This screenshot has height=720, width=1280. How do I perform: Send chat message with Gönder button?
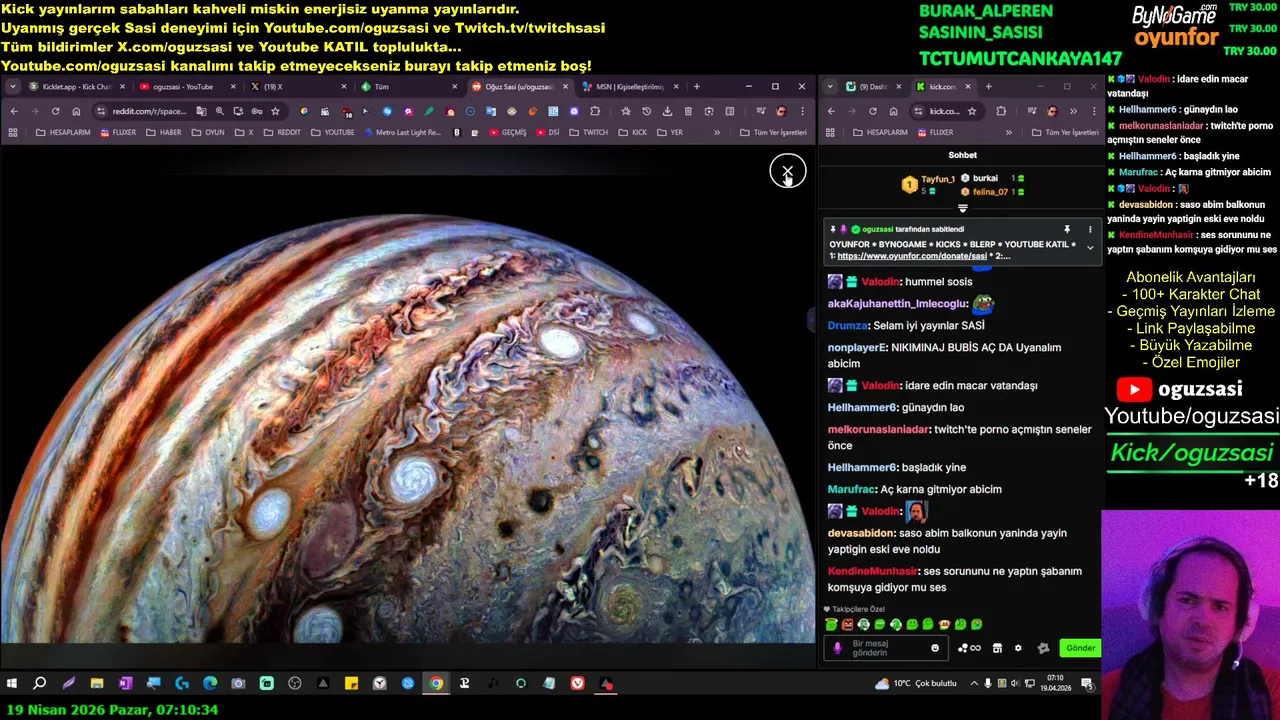click(1080, 648)
